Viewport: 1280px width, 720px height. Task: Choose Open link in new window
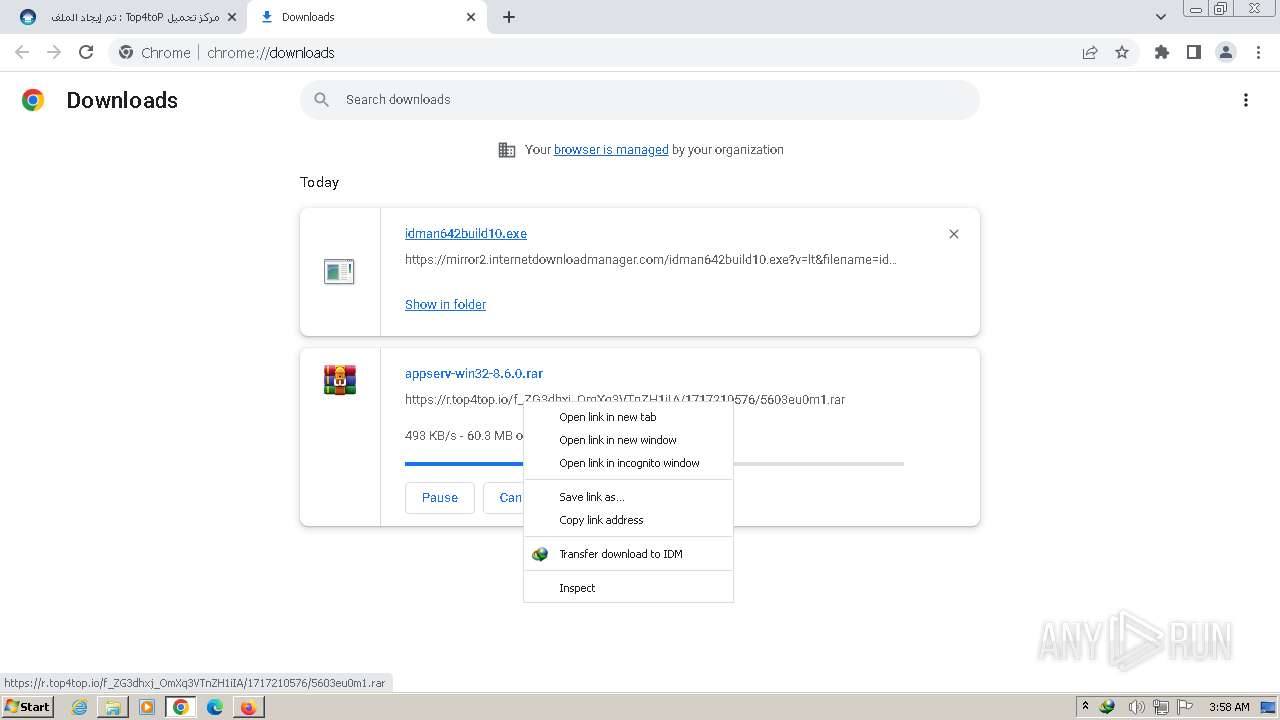(628, 440)
